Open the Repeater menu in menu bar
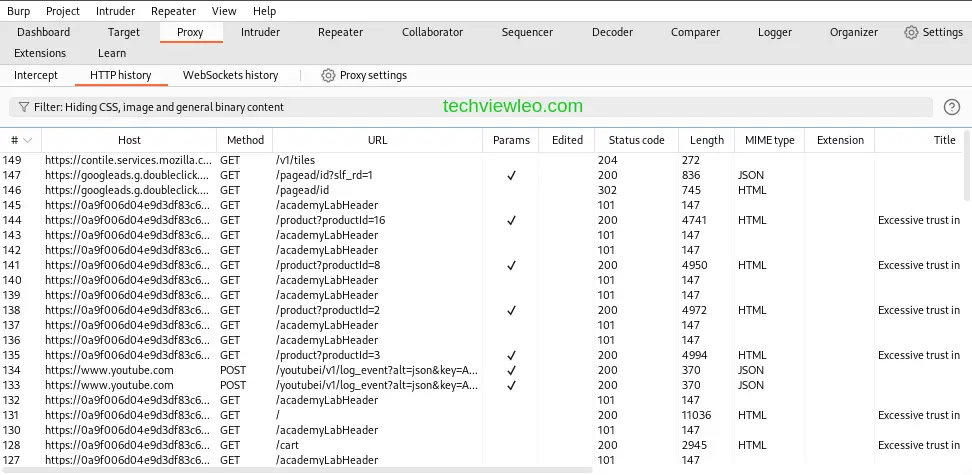Viewport: 972px width, 475px height. pyautogui.click(x=173, y=11)
